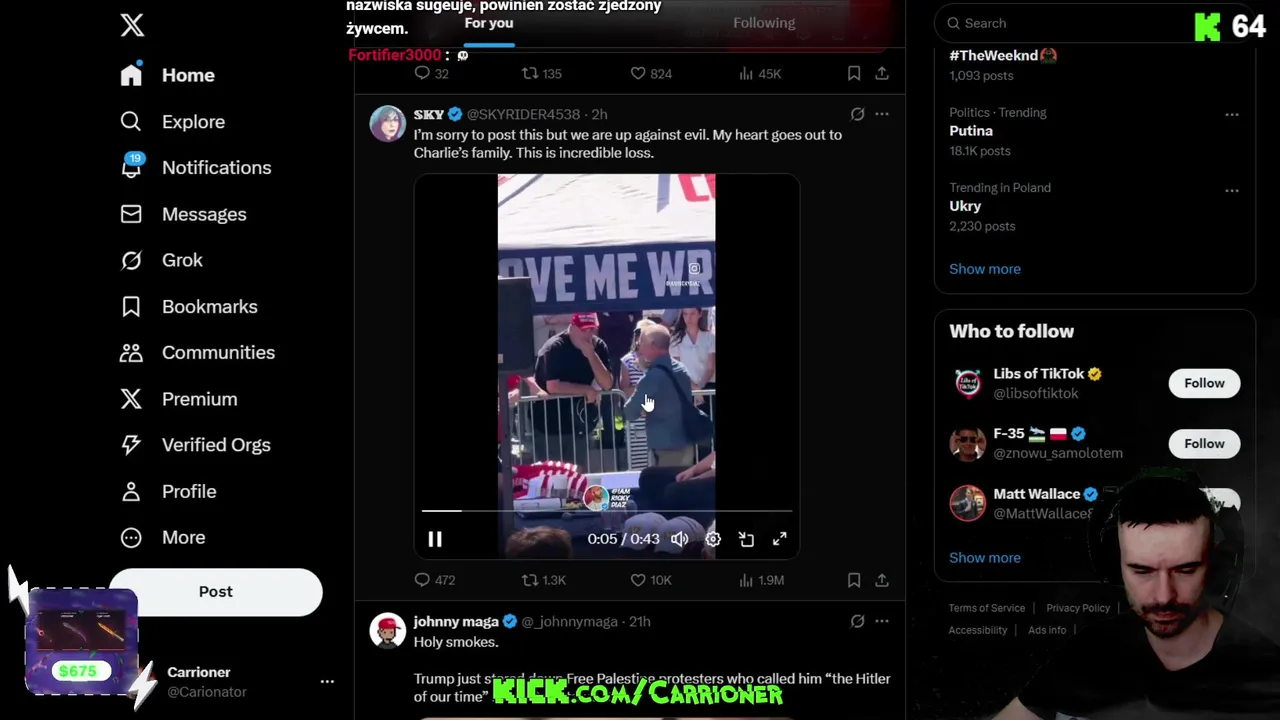Viewport: 1280px width, 720px height.
Task: Open Ads info link
Action: pos(1047,630)
